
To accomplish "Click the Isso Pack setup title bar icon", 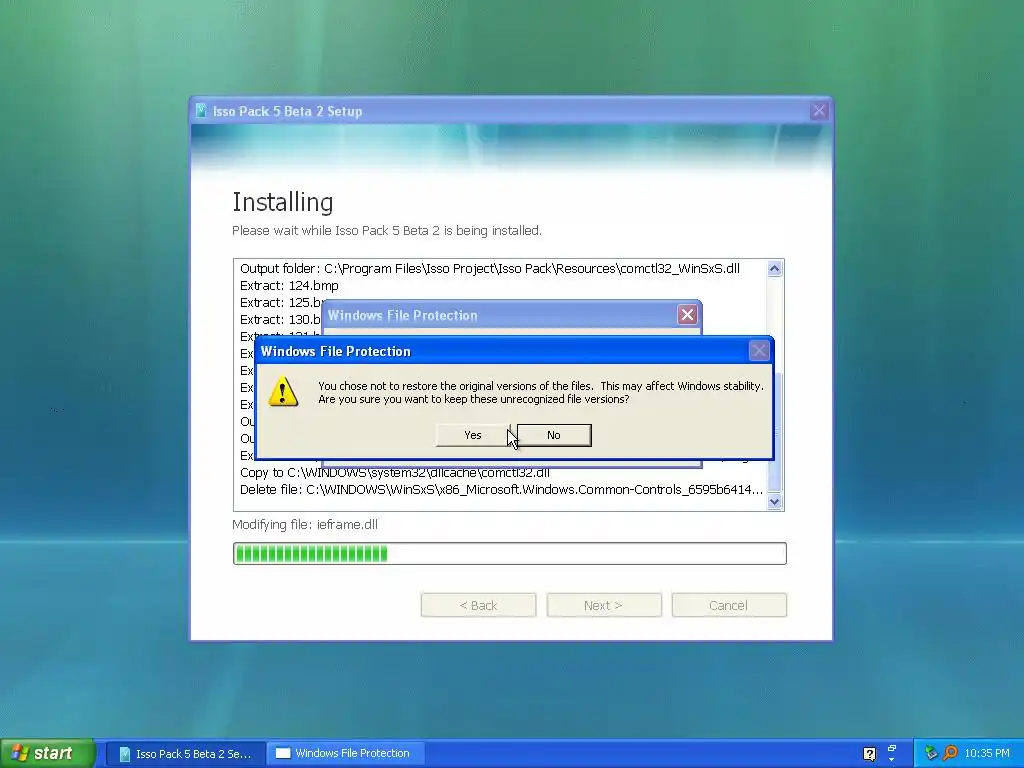I will click(202, 111).
